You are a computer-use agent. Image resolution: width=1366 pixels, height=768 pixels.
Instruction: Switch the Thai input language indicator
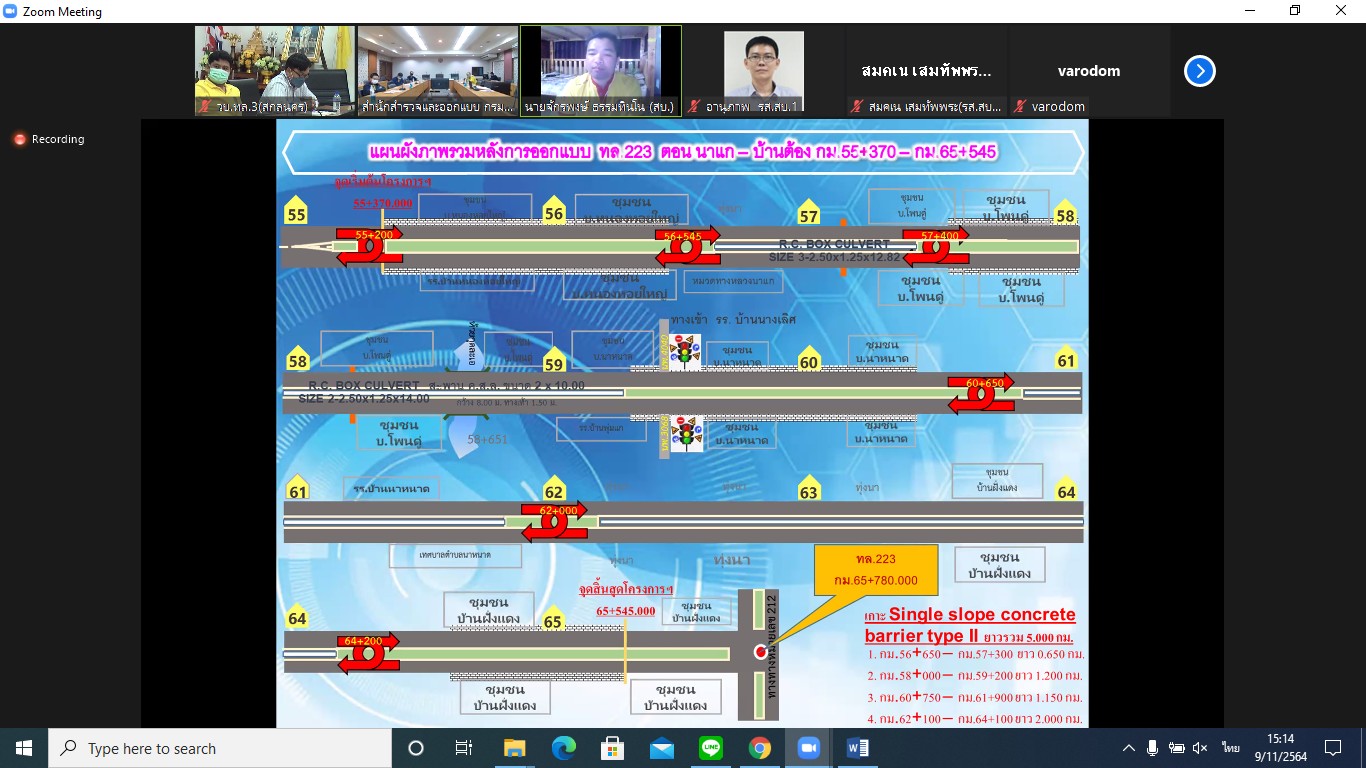[1230, 748]
